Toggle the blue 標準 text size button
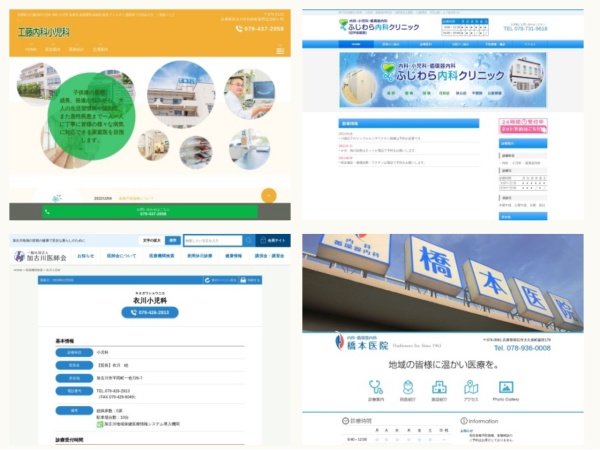The image size is (600, 450). (173, 240)
